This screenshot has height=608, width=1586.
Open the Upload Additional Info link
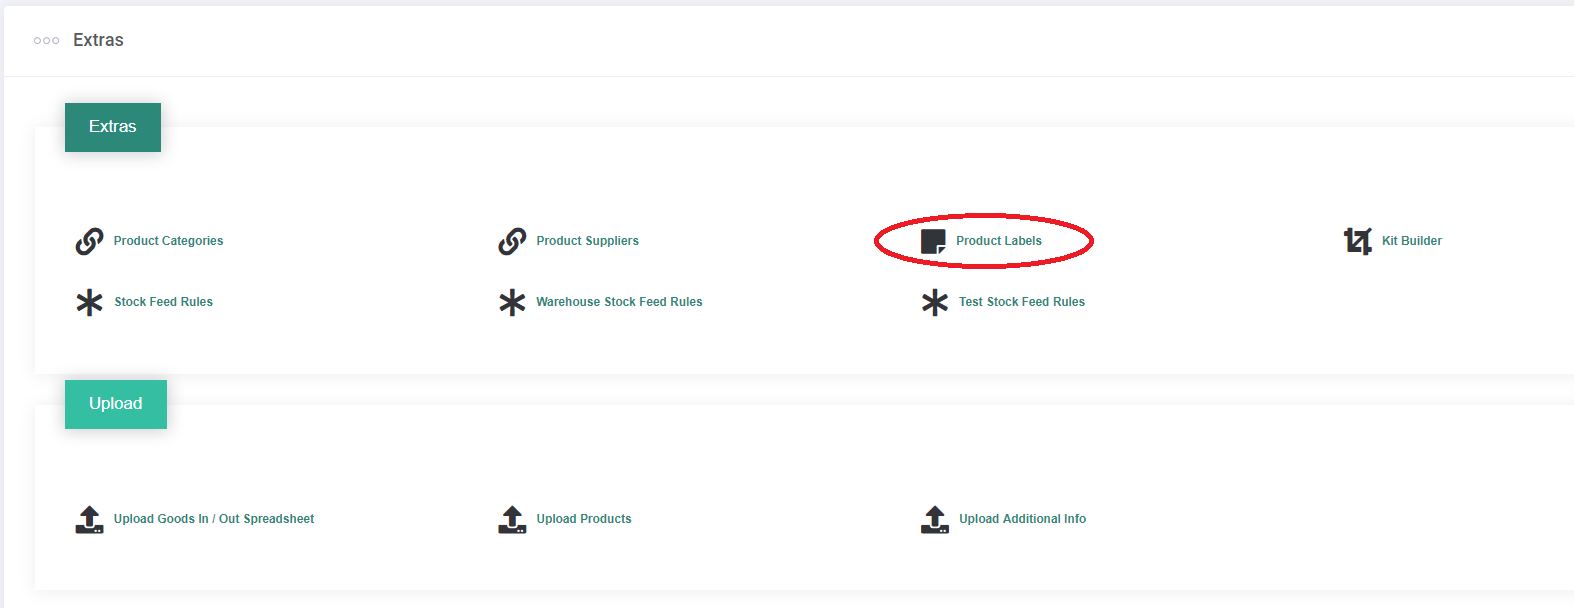coord(1022,519)
